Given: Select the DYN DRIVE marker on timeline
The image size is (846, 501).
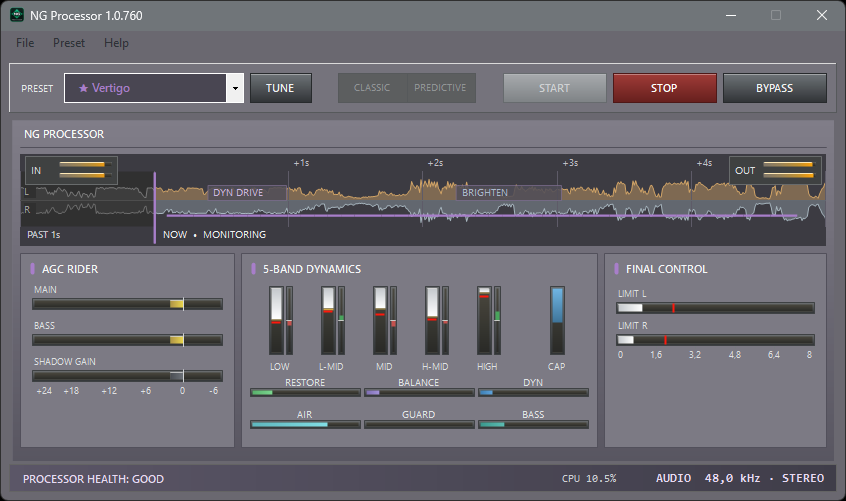Looking at the screenshot, I should point(247,193).
